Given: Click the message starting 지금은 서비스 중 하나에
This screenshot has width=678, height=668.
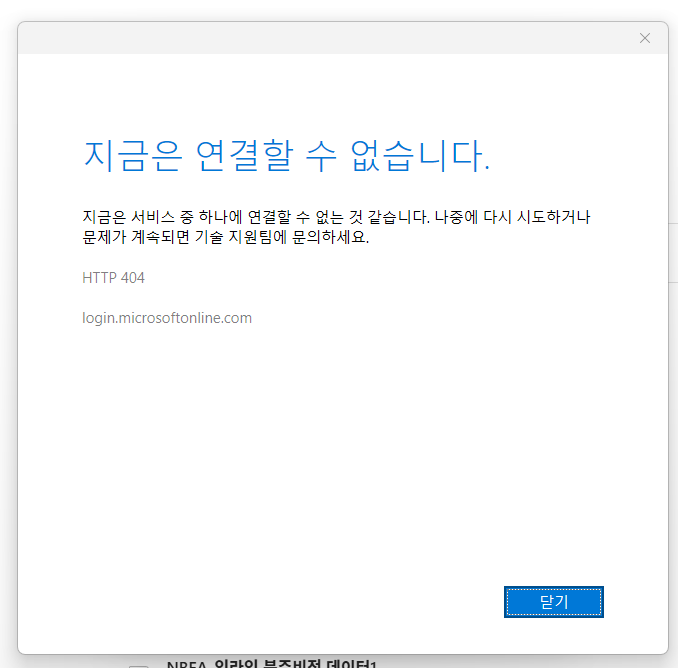Looking at the screenshot, I should [x=336, y=227].
